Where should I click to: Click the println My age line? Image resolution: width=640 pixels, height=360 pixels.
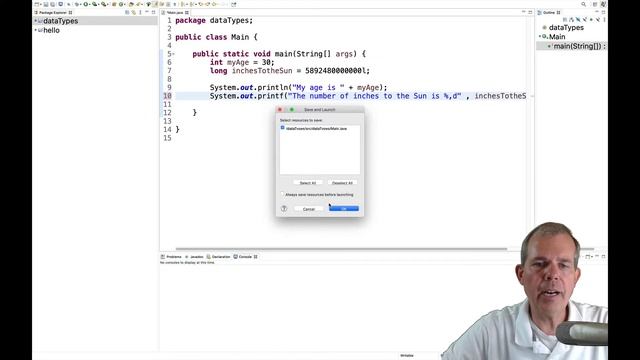[x=298, y=87]
